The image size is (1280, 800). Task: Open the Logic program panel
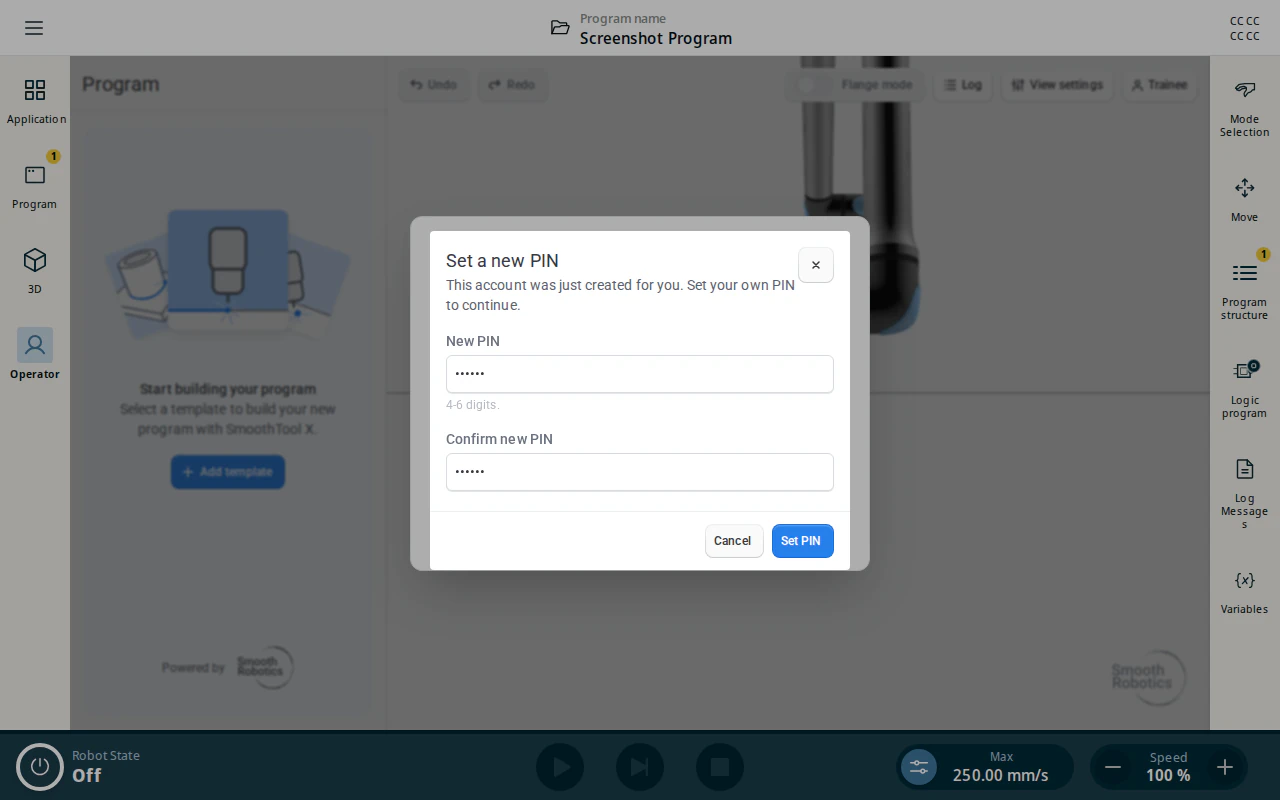(1244, 390)
